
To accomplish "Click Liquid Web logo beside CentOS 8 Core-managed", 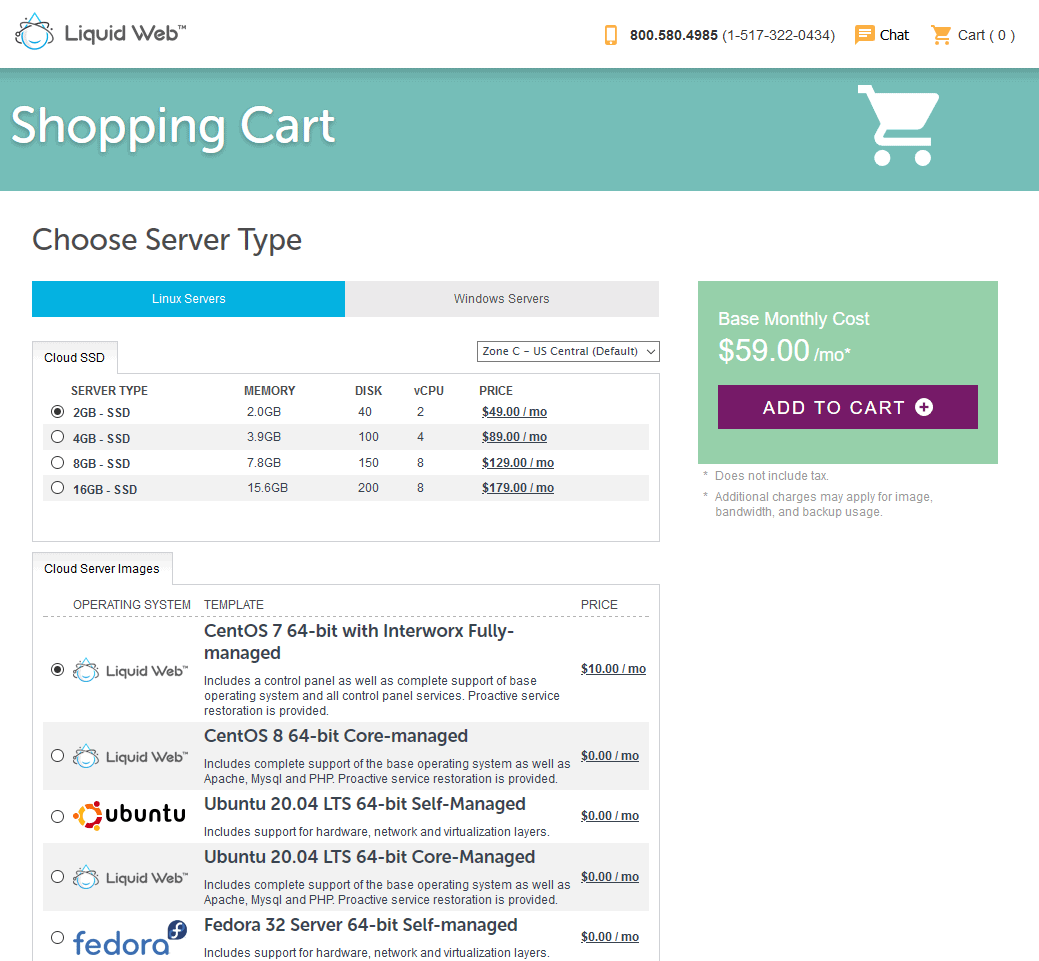I will tap(131, 756).
